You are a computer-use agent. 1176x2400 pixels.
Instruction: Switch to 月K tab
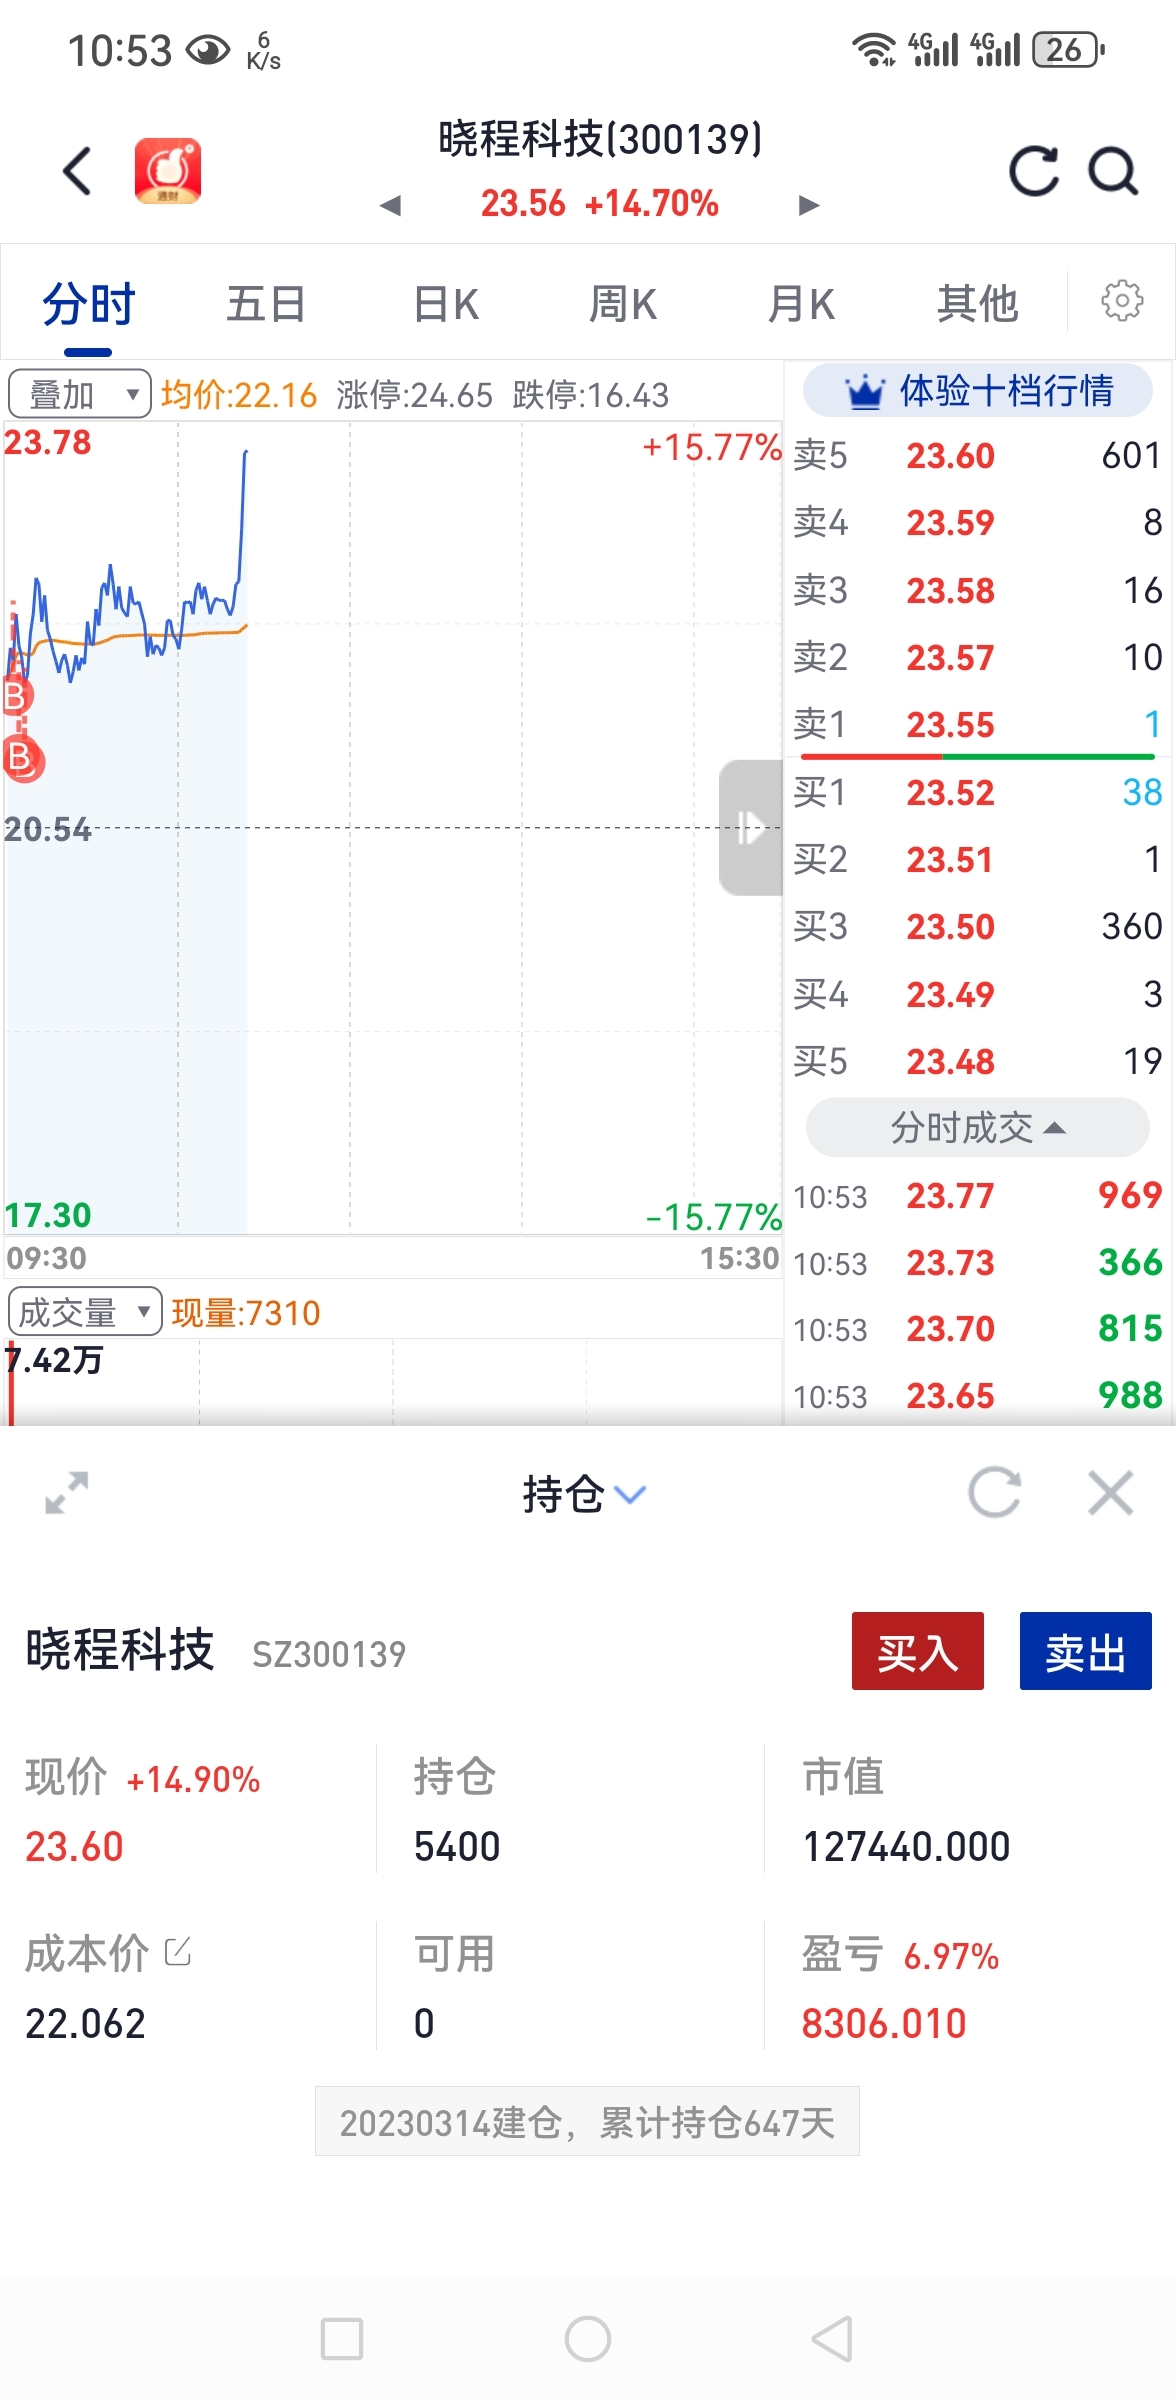tap(801, 304)
